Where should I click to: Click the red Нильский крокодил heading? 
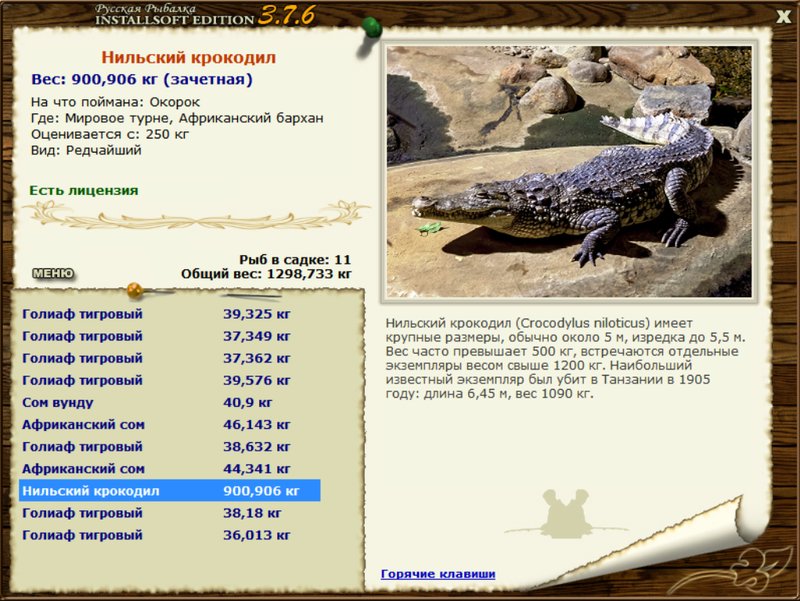[x=188, y=57]
